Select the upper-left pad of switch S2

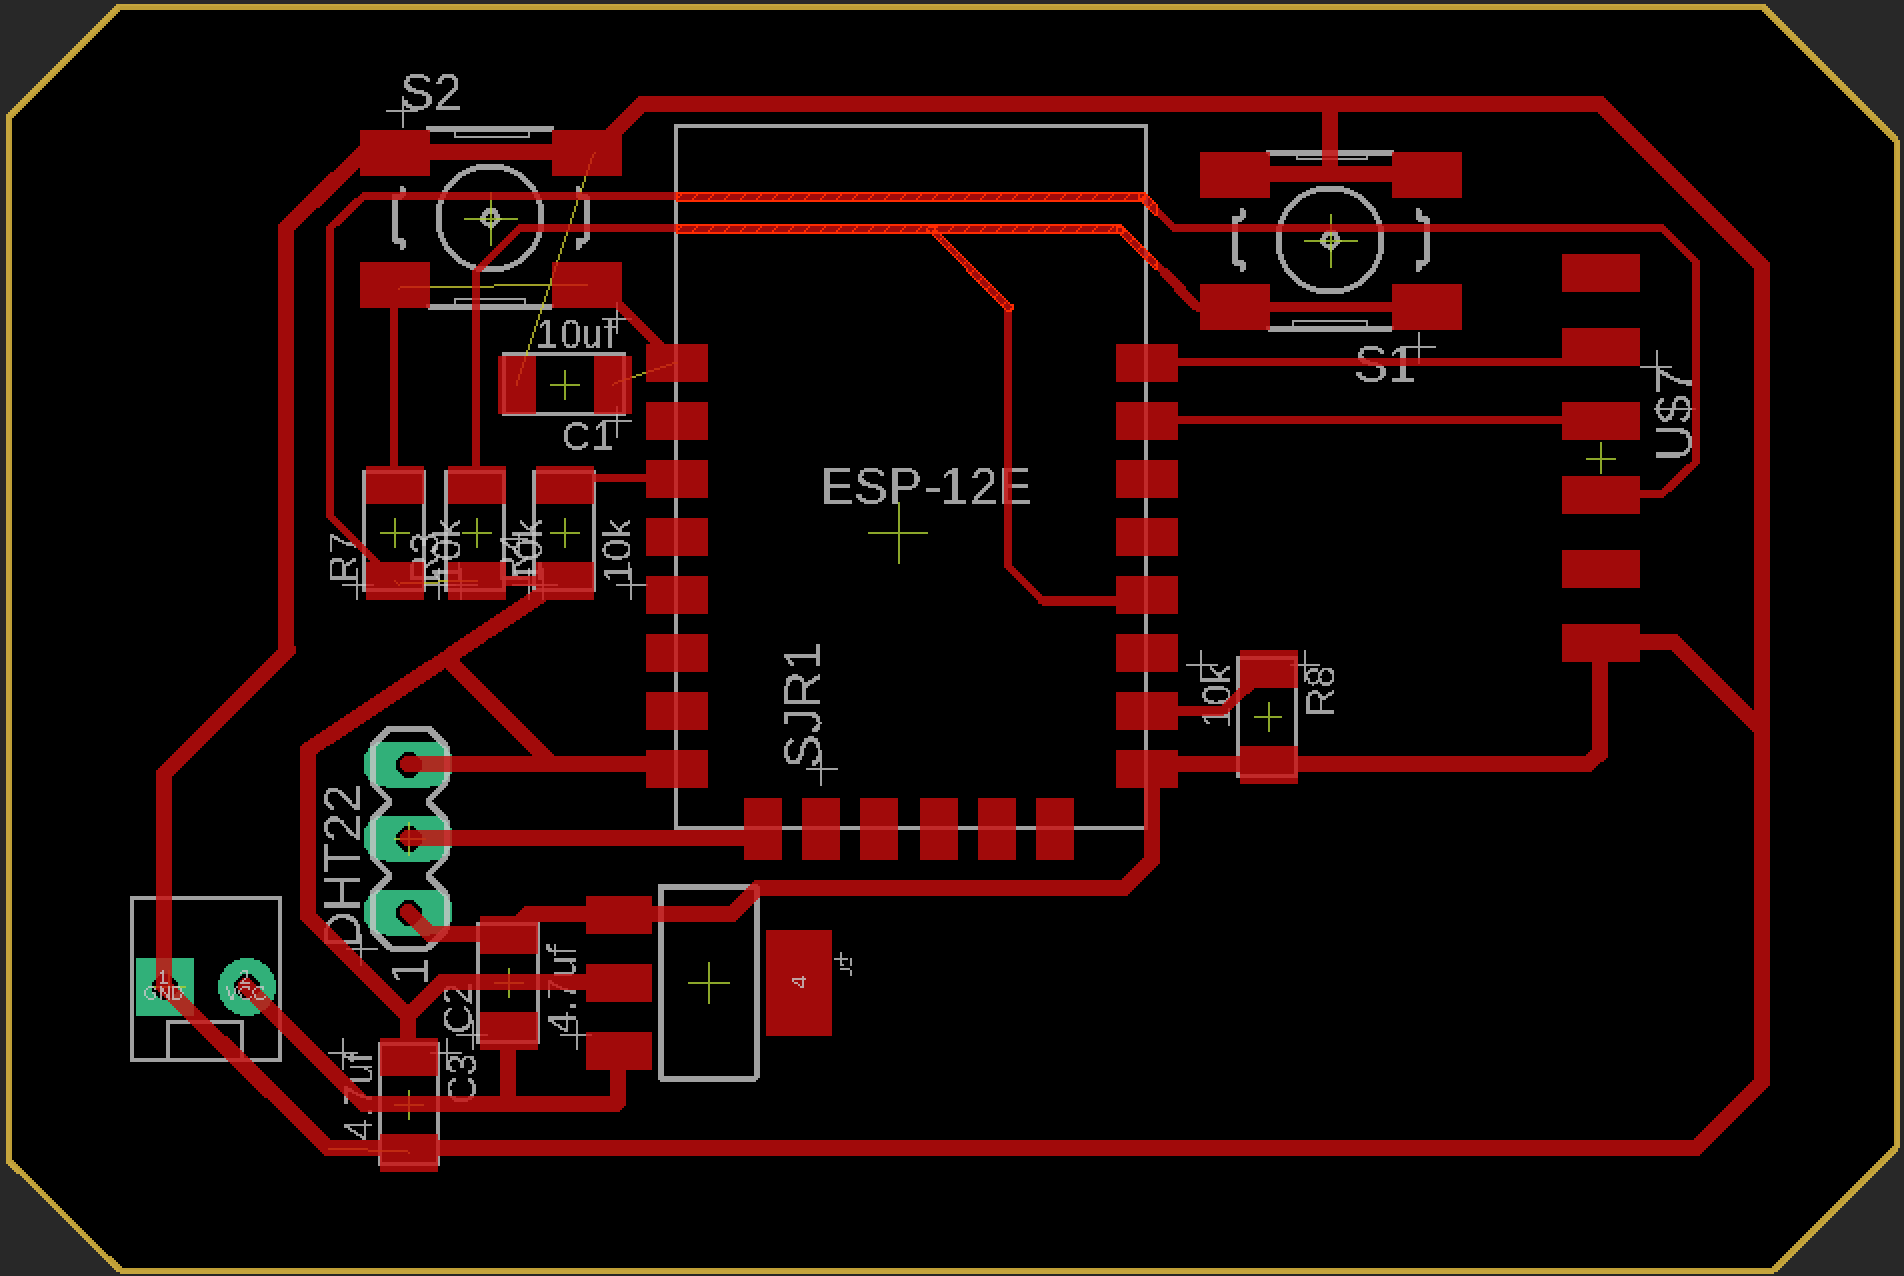394,153
